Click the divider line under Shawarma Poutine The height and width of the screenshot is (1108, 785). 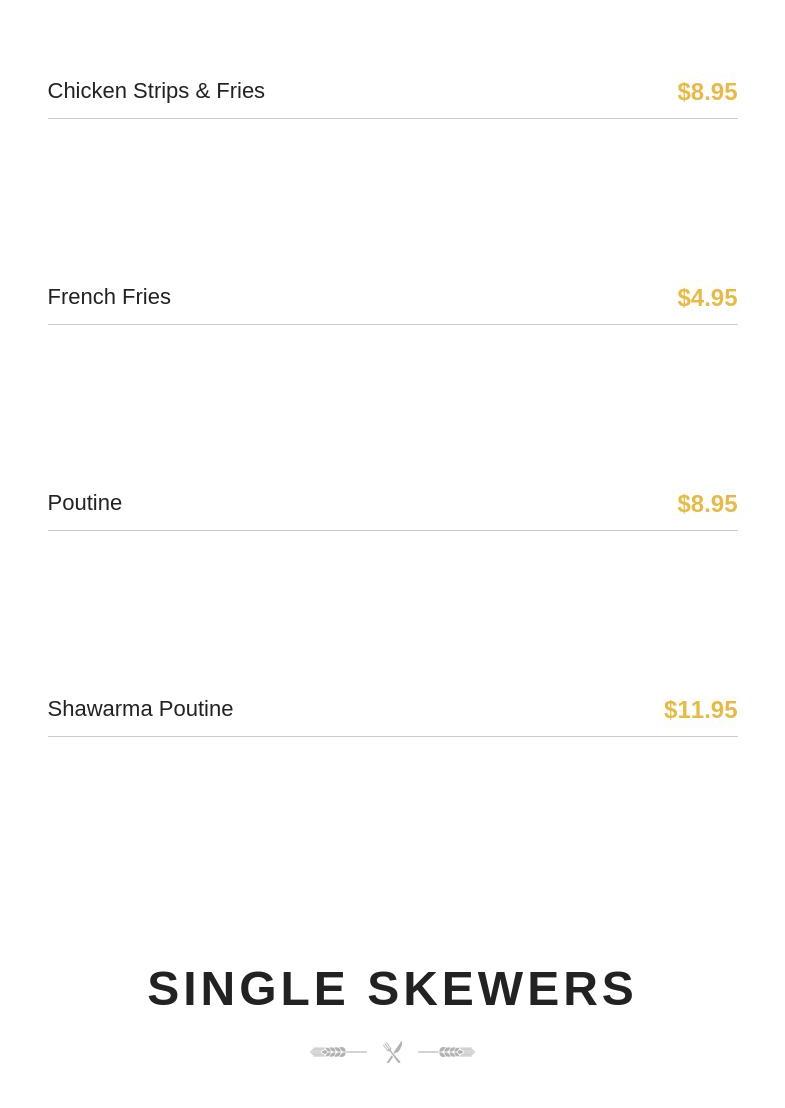[392, 737]
